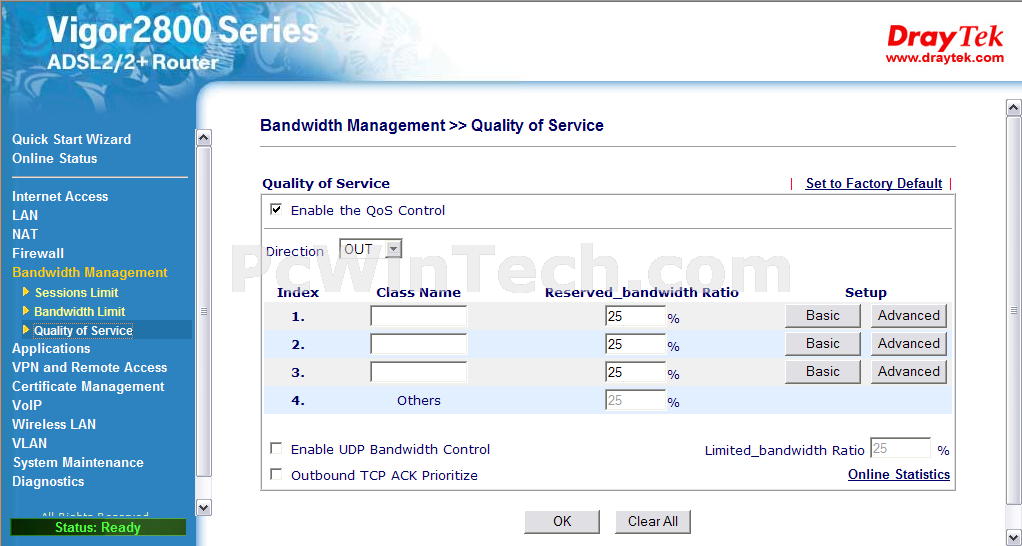Select the Quality of Service submenu item
This screenshot has height=546, width=1022.
click(x=83, y=330)
